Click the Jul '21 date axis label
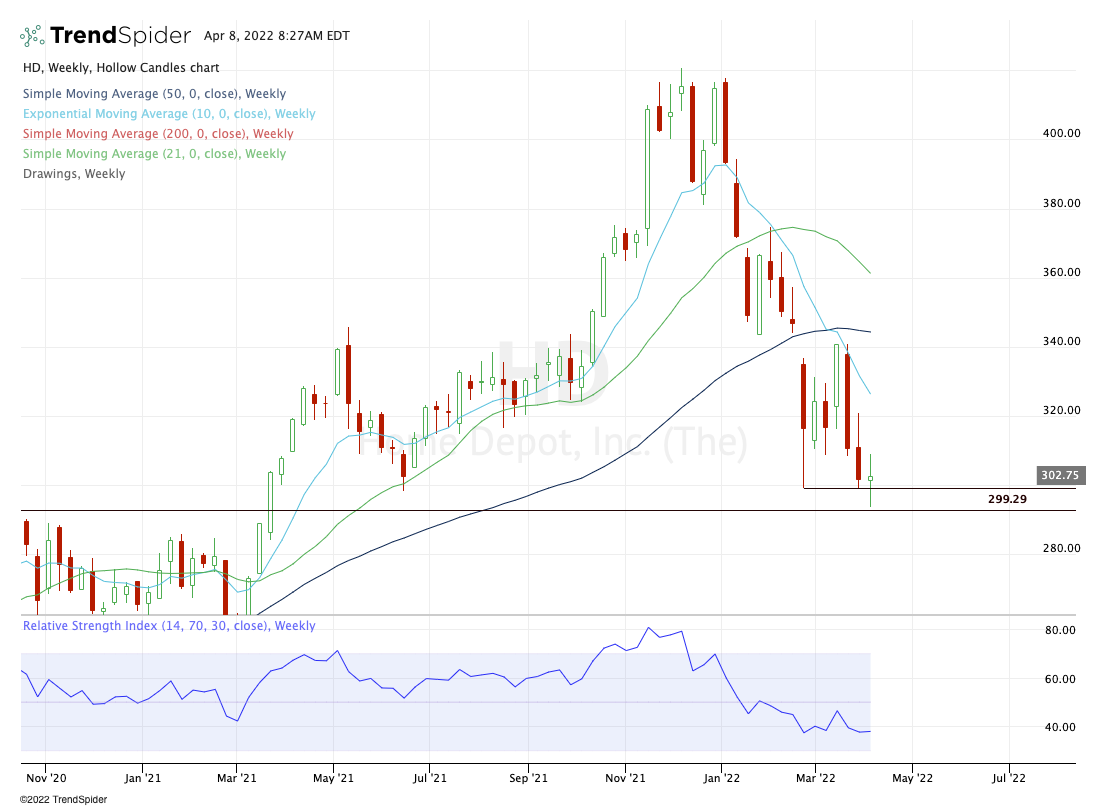 point(430,778)
